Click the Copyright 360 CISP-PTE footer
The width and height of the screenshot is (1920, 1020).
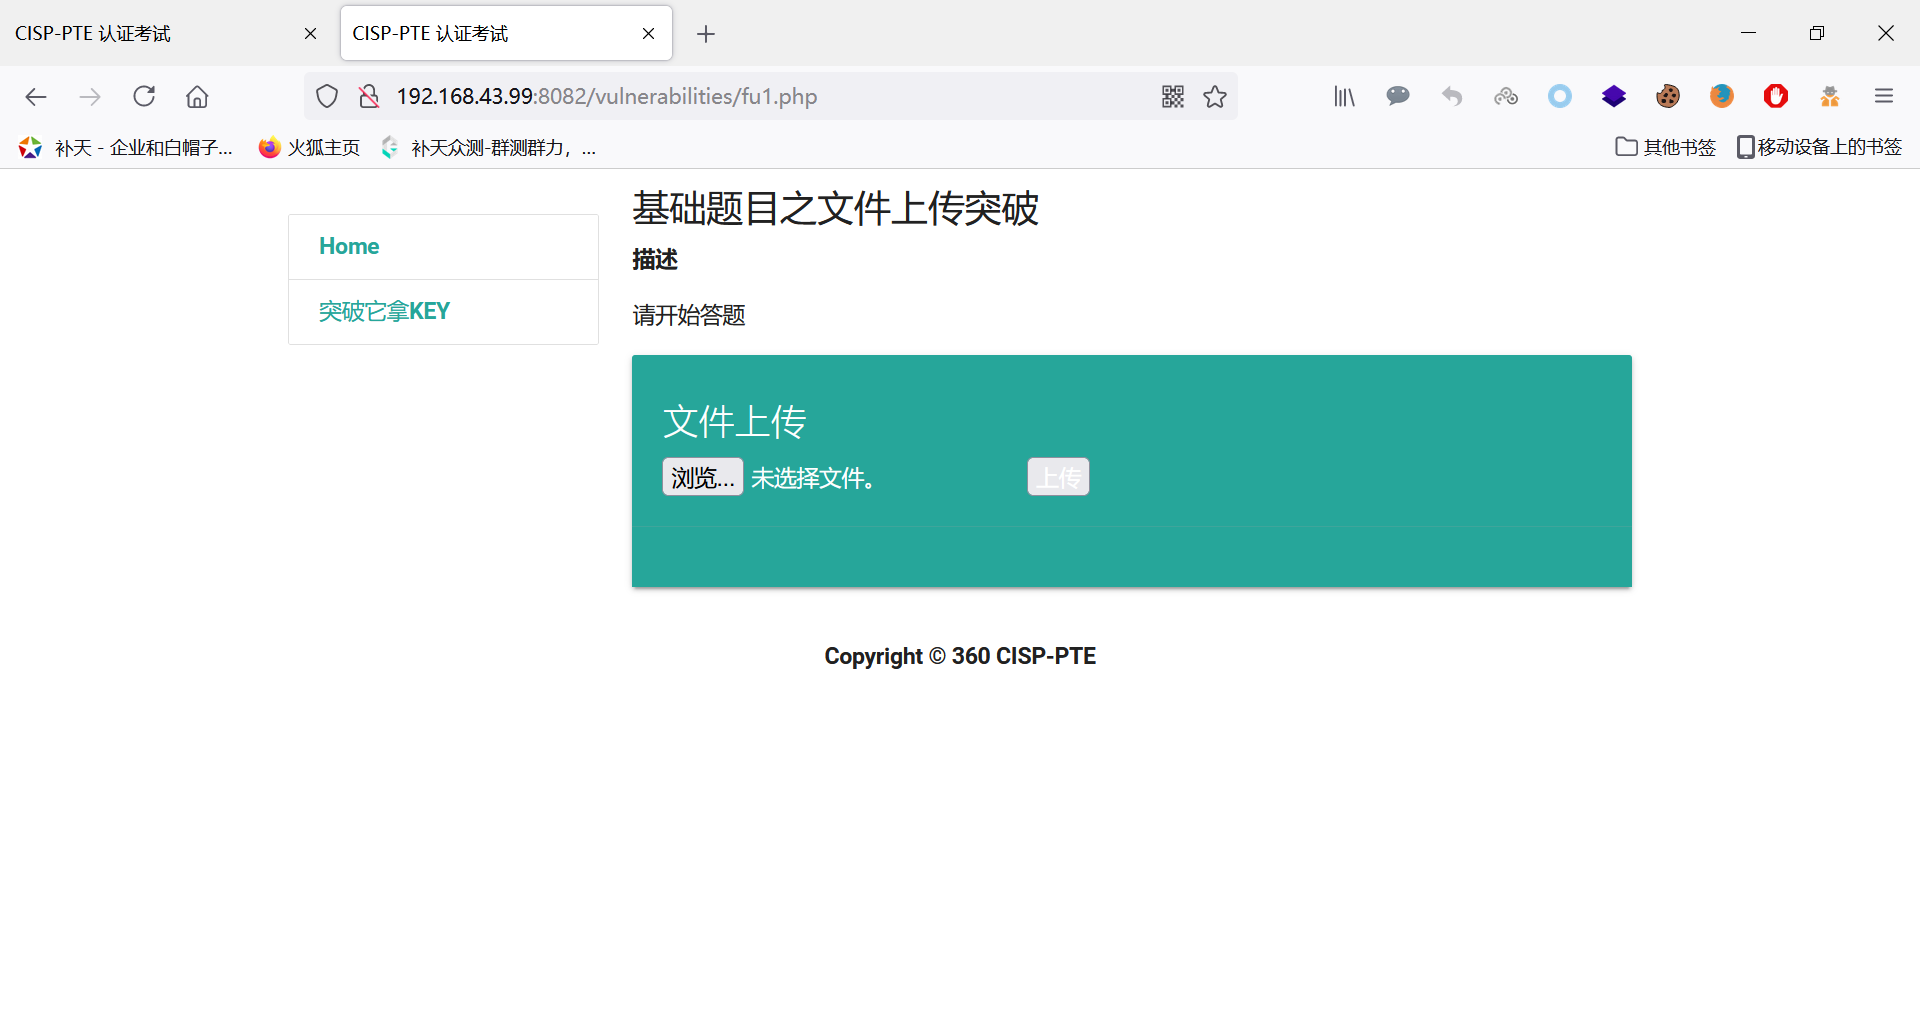(960, 656)
